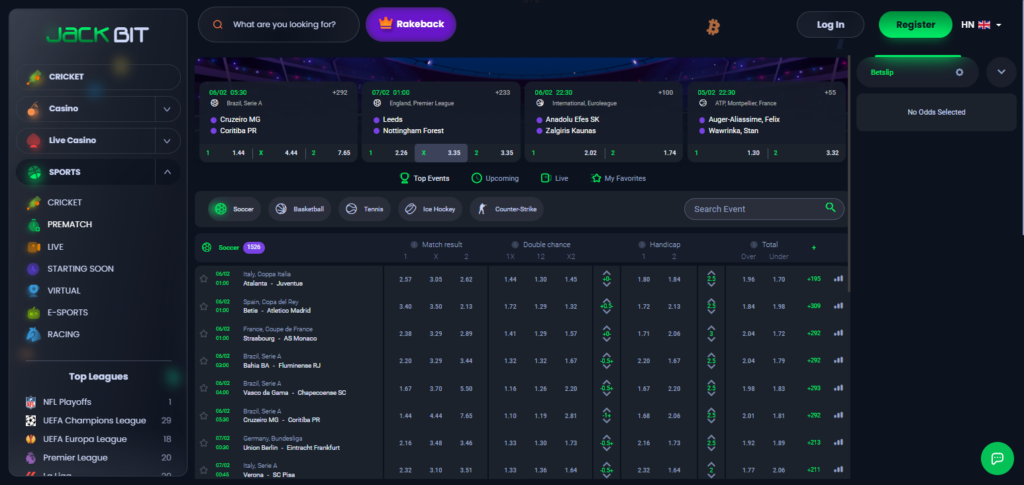The width and height of the screenshot is (1024, 485).
Task: Expand the Casino sidebar menu chevron
Action: coord(167,109)
